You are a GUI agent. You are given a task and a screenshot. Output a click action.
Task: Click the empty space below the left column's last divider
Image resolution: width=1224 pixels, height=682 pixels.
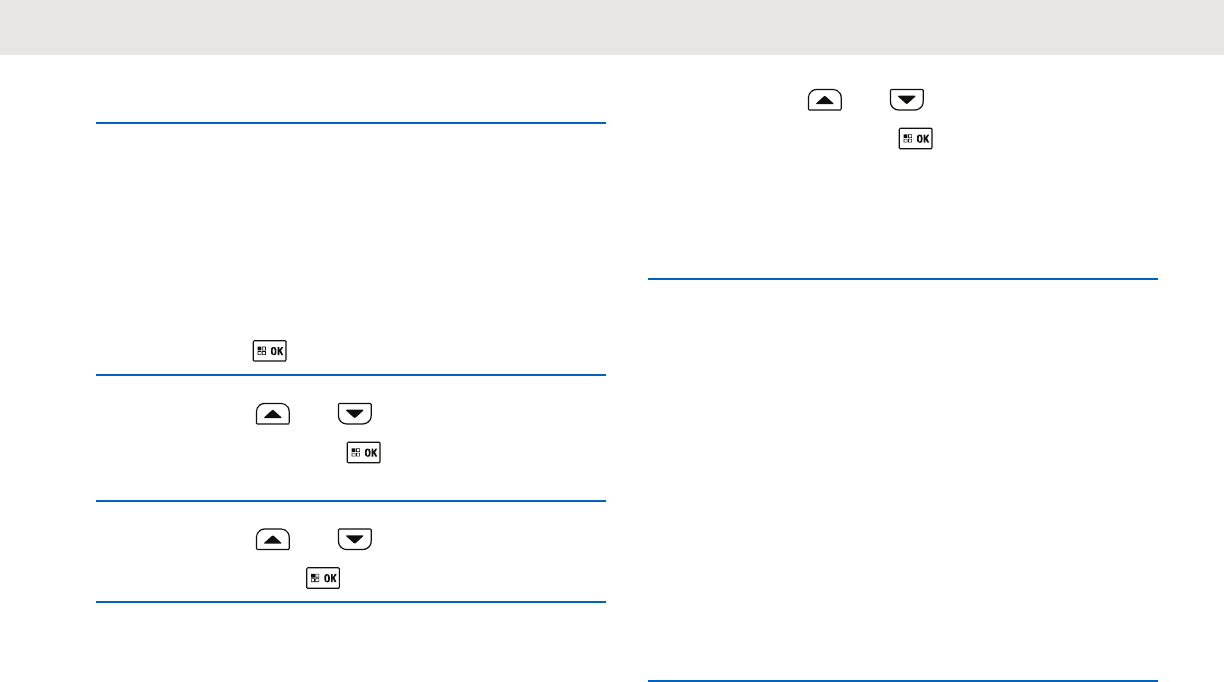[351, 645]
